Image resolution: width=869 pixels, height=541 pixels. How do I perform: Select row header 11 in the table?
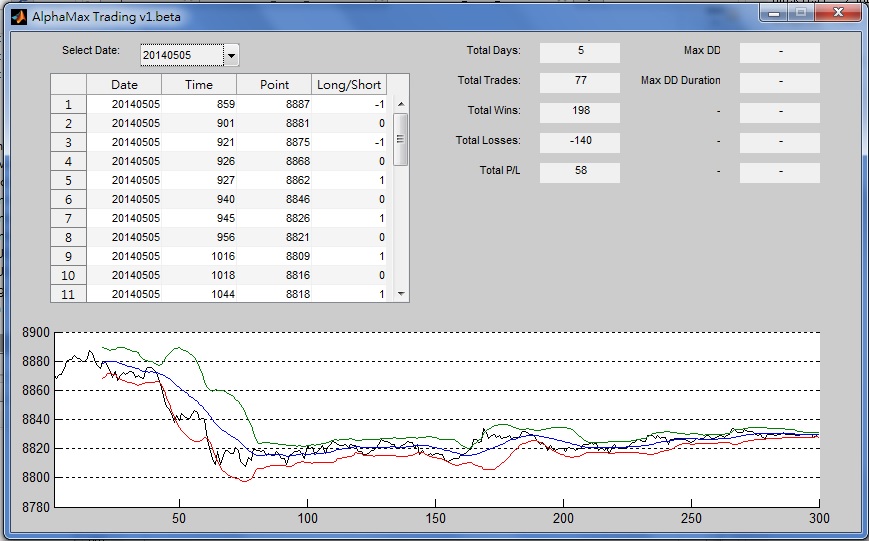click(68, 294)
